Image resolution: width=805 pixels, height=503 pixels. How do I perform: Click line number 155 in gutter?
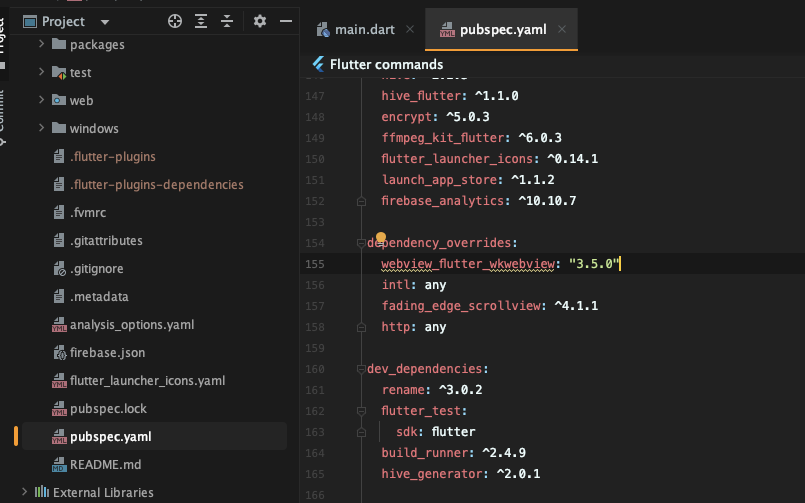315,264
